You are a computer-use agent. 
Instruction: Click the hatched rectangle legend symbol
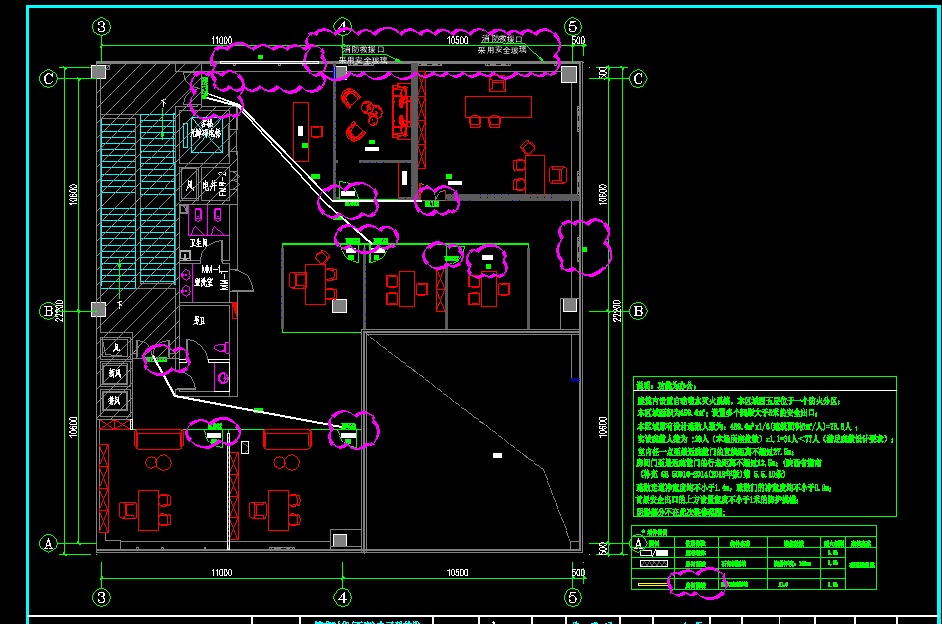(x=654, y=564)
